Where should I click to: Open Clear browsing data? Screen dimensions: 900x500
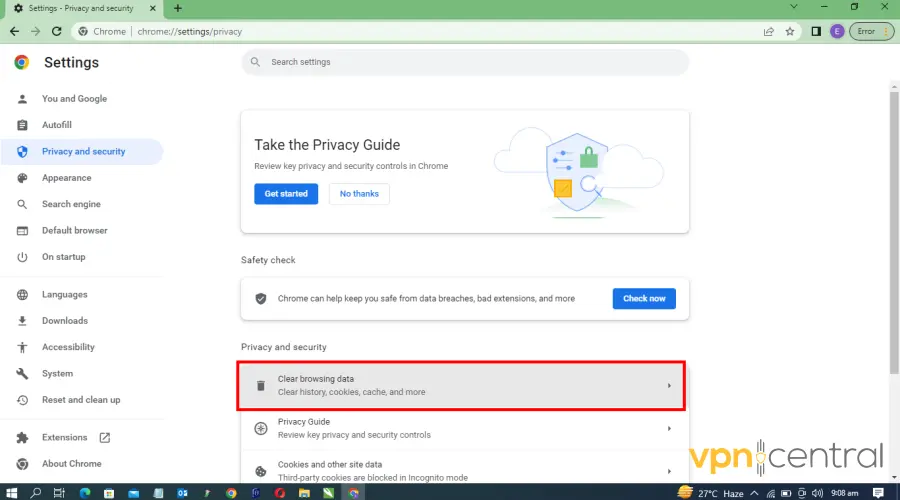pyautogui.click(x=461, y=386)
